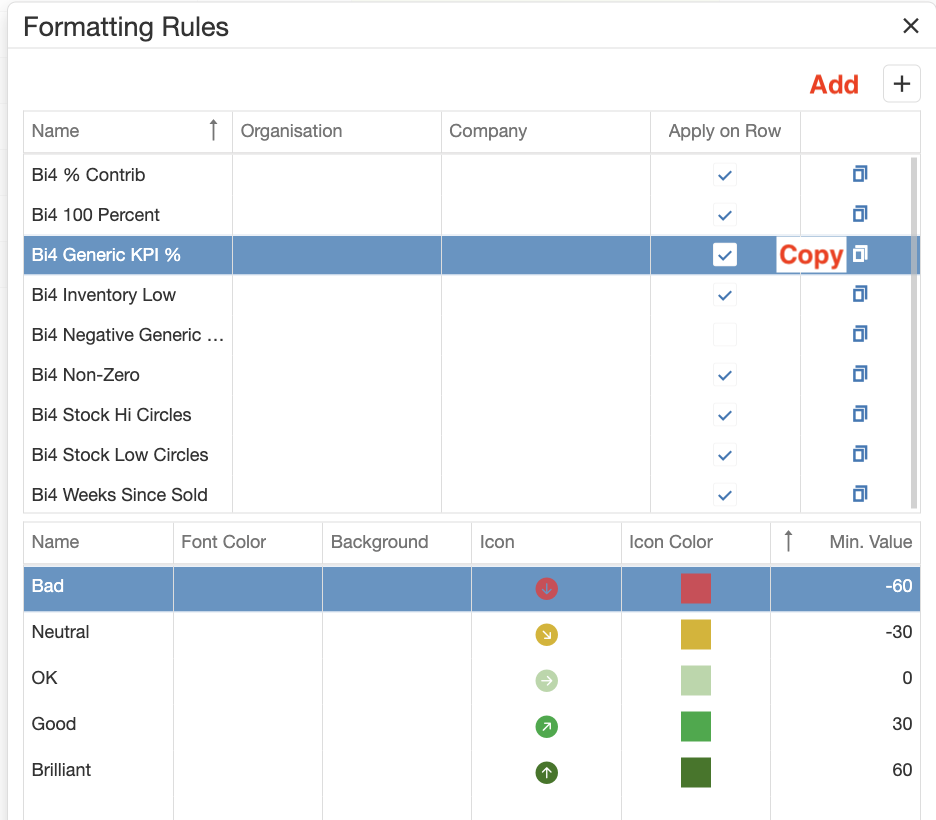
Task: Open the yellow icon color swatch for Neutral
Action: pyautogui.click(x=695, y=634)
